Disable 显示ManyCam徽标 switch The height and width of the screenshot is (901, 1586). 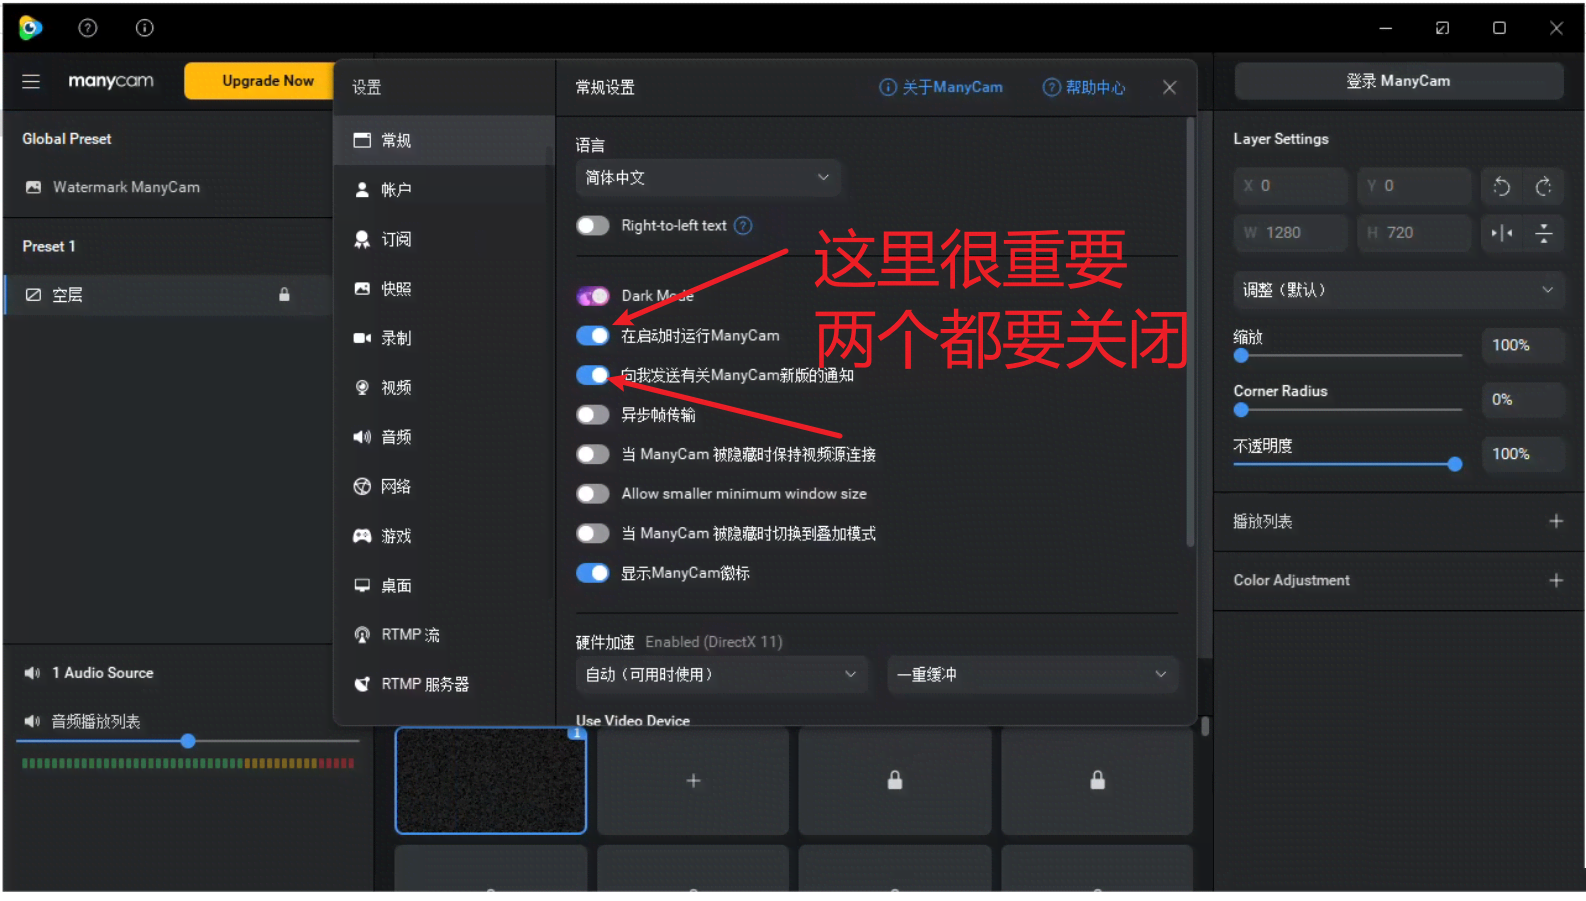click(593, 573)
